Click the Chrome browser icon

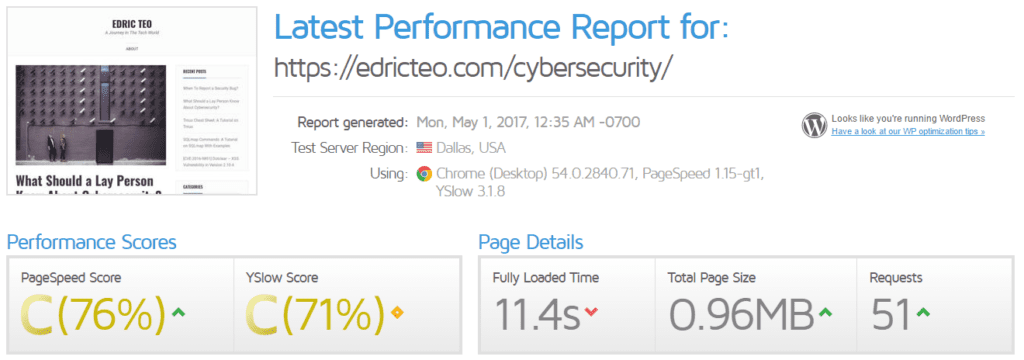pyautogui.click(x=424, y=174)
